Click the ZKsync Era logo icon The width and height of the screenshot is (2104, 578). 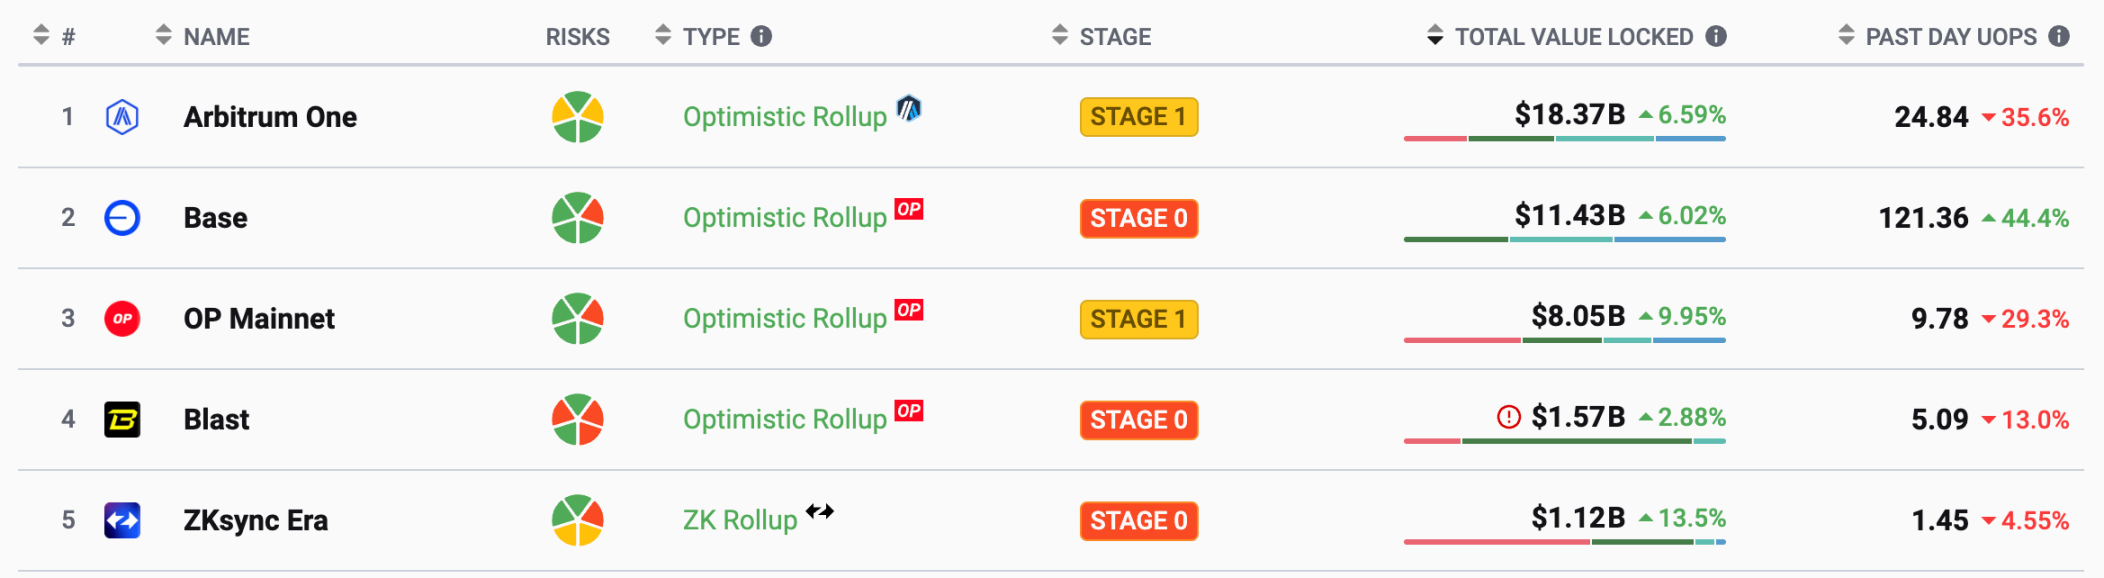[x=122, y=521]
